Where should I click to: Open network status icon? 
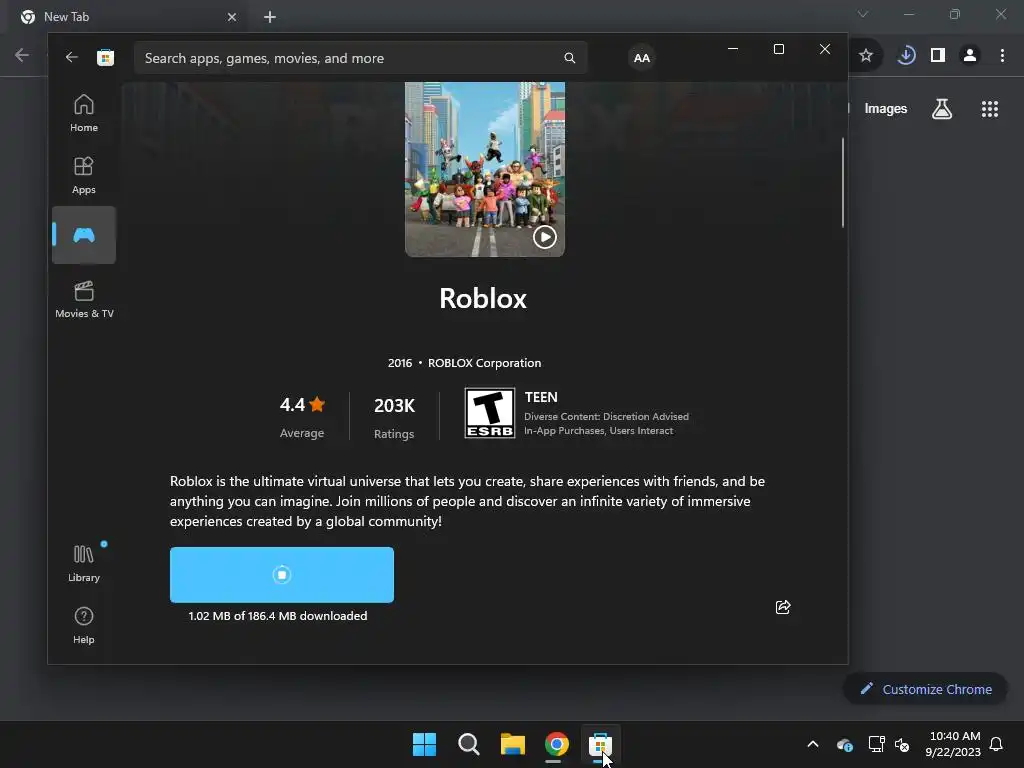[876, 744]
